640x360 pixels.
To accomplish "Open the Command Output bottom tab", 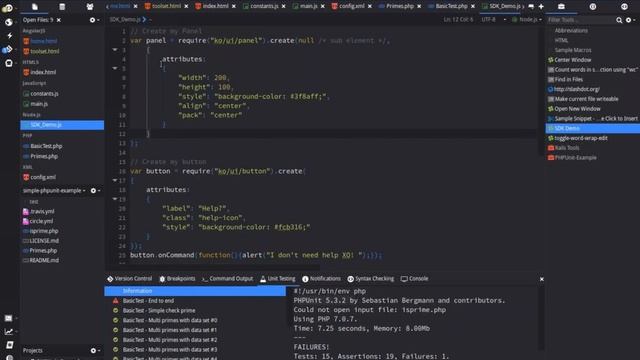I will 227,279.
